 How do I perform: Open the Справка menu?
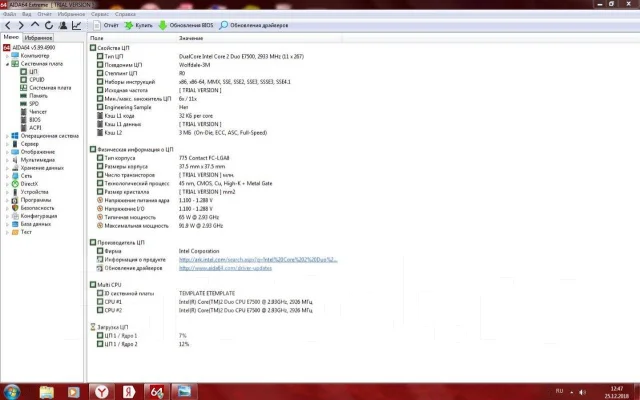click(125, 14)
